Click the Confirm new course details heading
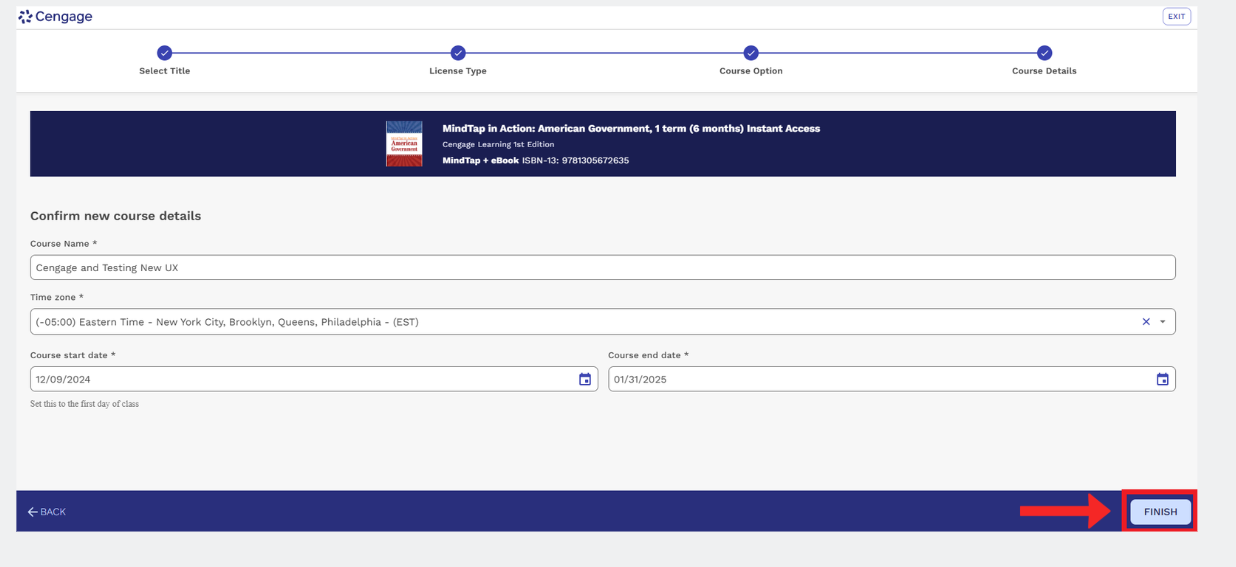 point(116,216)
